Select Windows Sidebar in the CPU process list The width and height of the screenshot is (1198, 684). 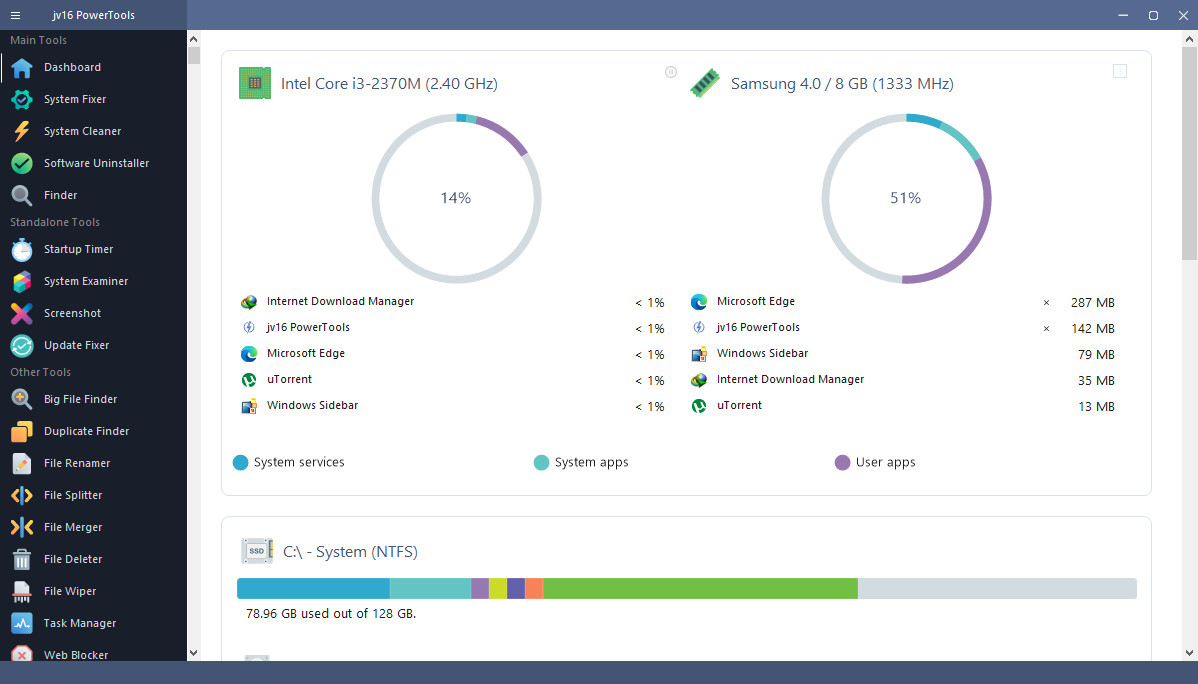312,405
